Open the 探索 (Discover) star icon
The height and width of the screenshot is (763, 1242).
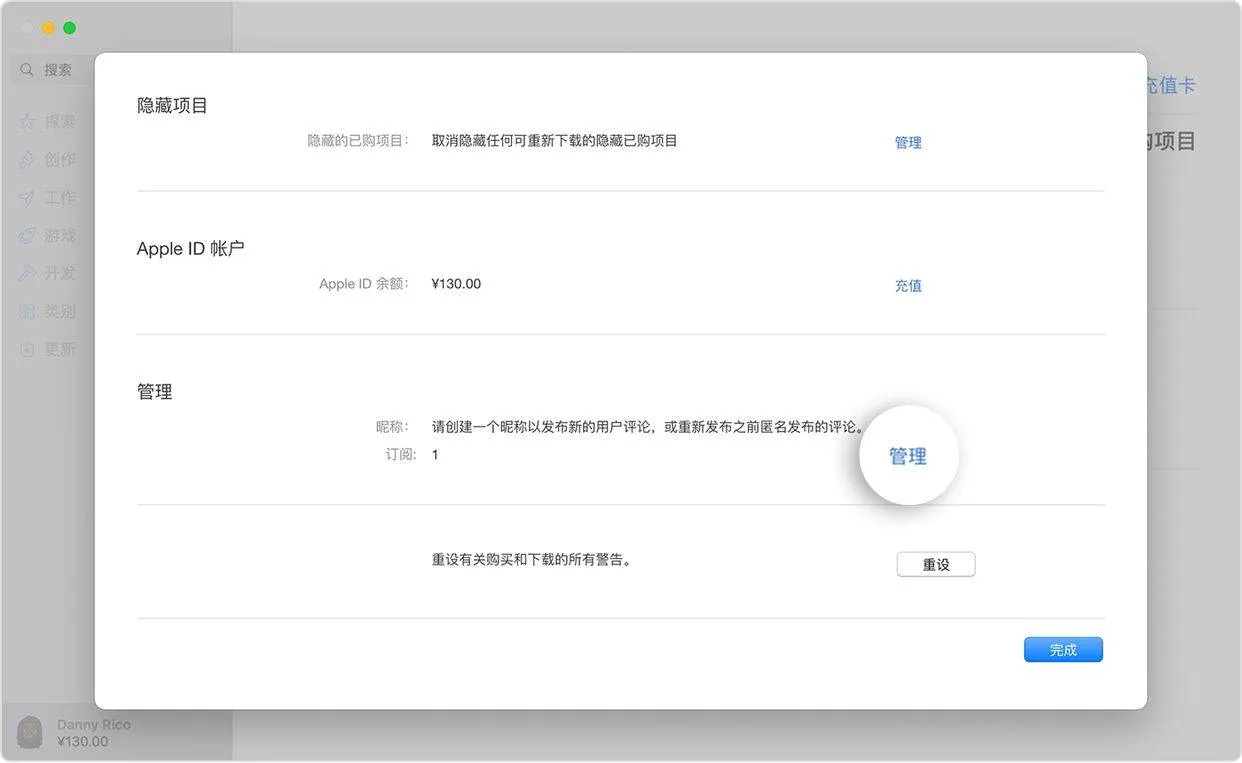[27, 122]
